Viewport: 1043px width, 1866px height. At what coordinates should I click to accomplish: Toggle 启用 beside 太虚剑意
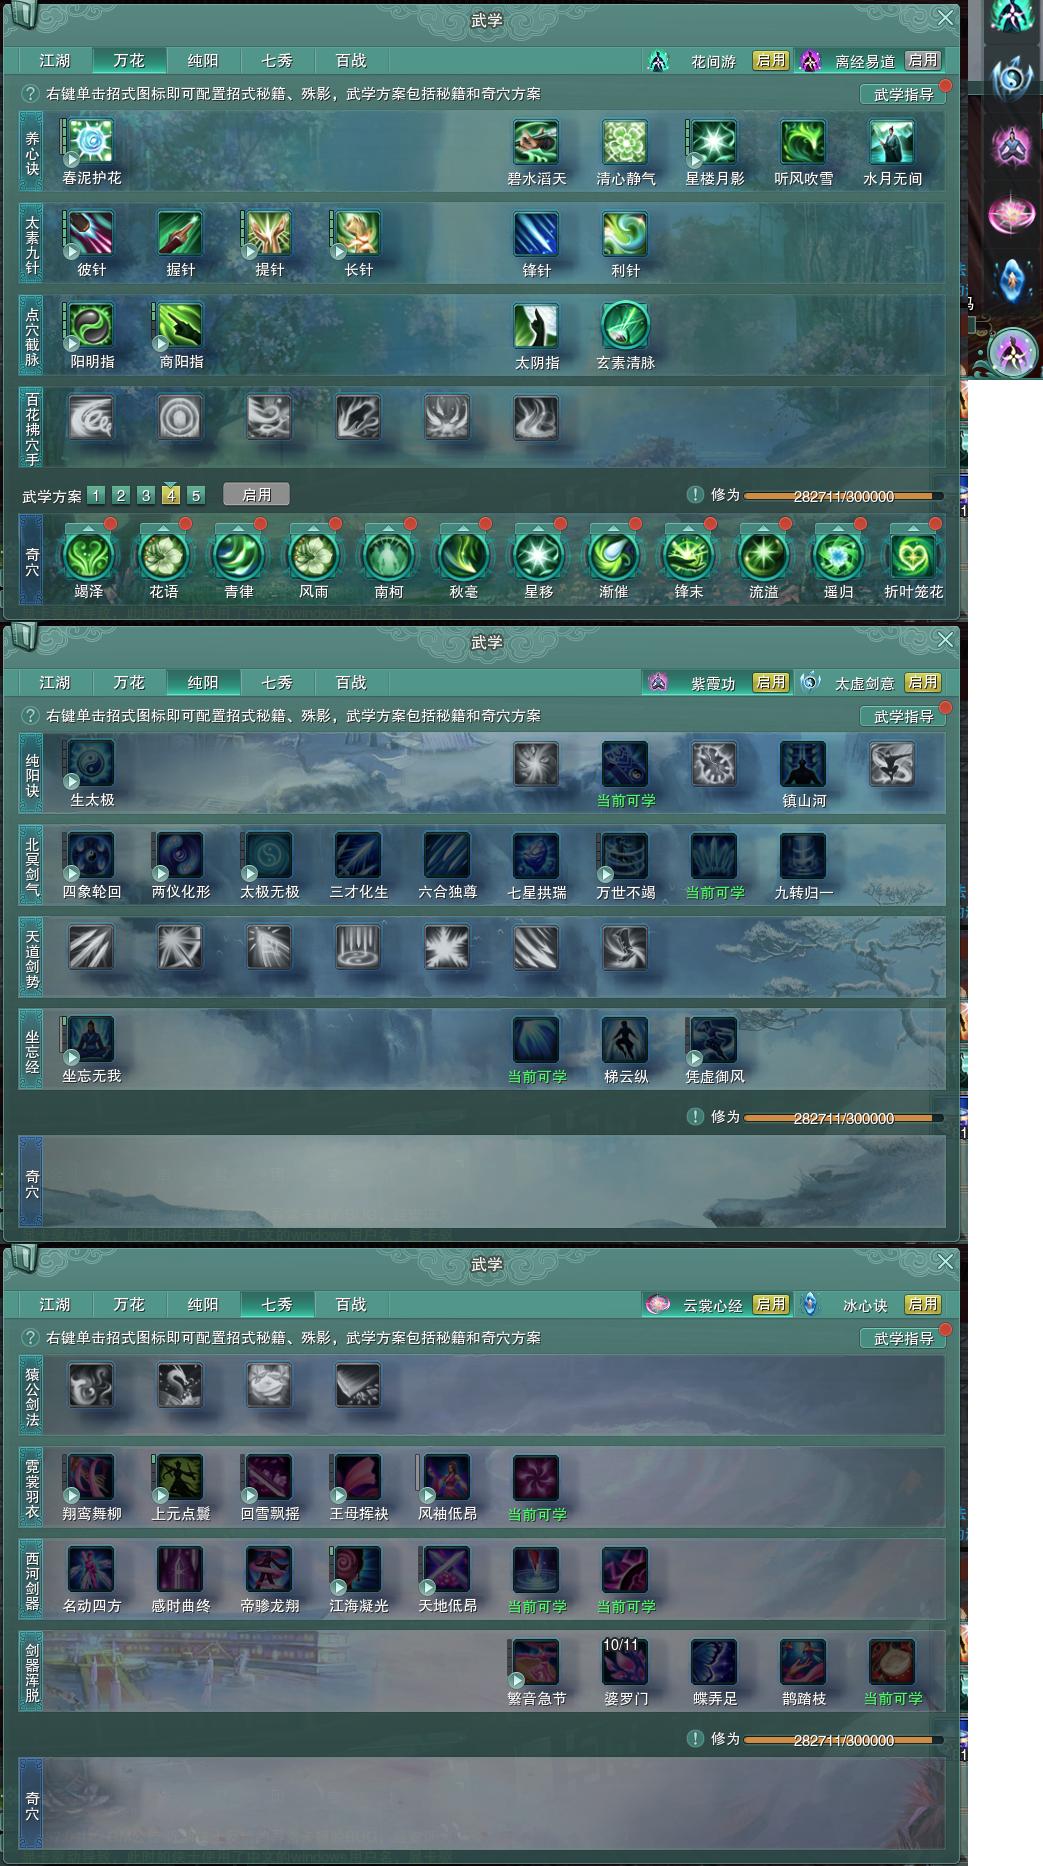[x=922, y=683]
